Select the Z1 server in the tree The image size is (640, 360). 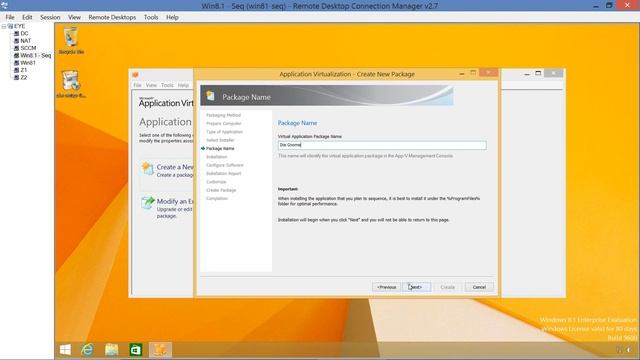(x=24, y=70)
